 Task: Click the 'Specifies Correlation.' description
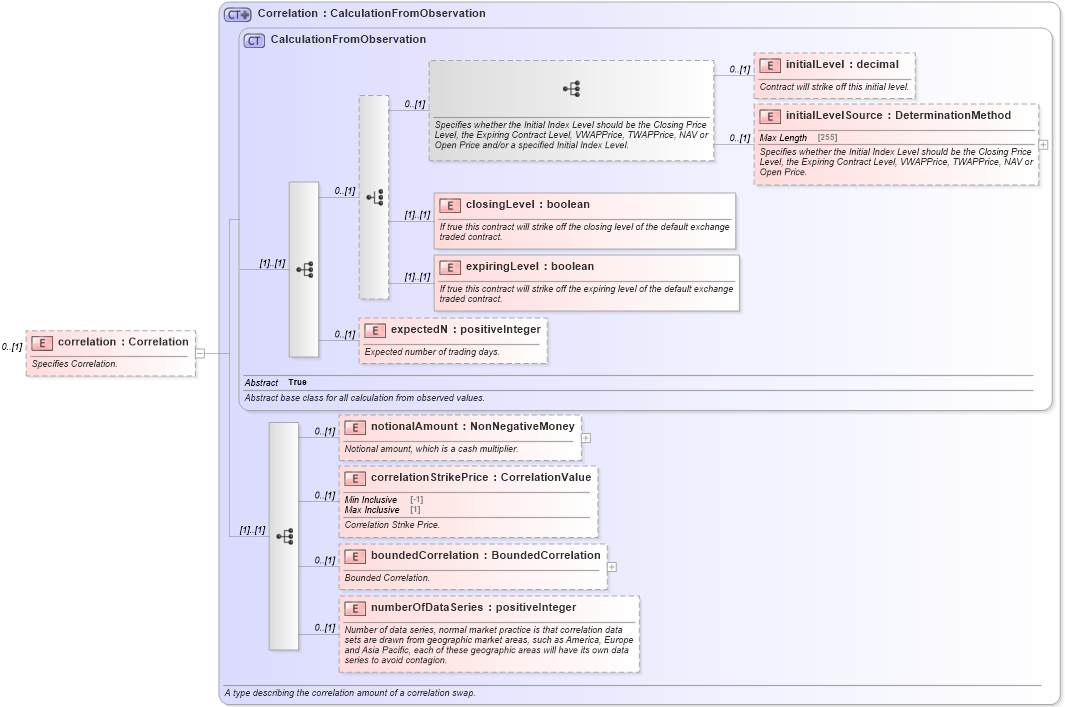(75, 363)
